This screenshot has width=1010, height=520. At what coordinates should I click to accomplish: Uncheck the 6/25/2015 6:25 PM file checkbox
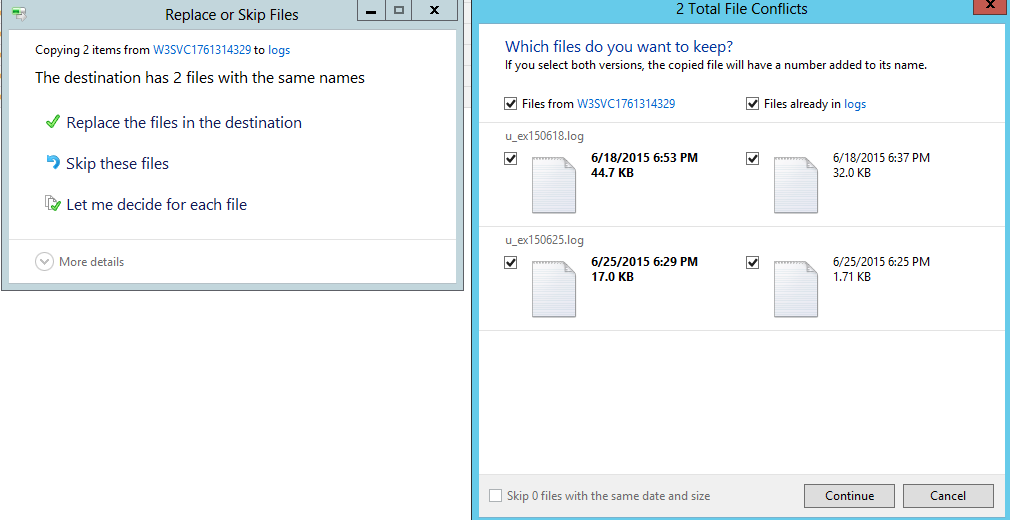752,262
